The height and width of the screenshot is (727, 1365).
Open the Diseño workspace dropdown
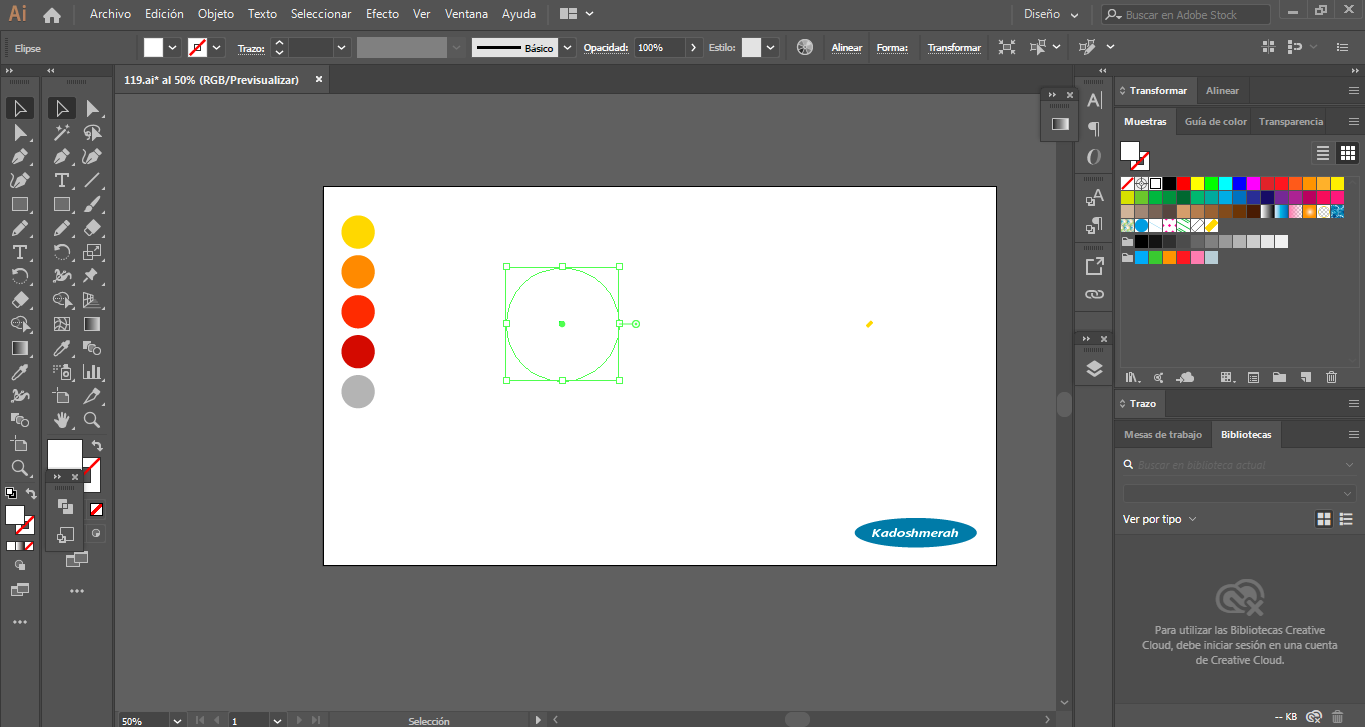(x=1051, y=15)
